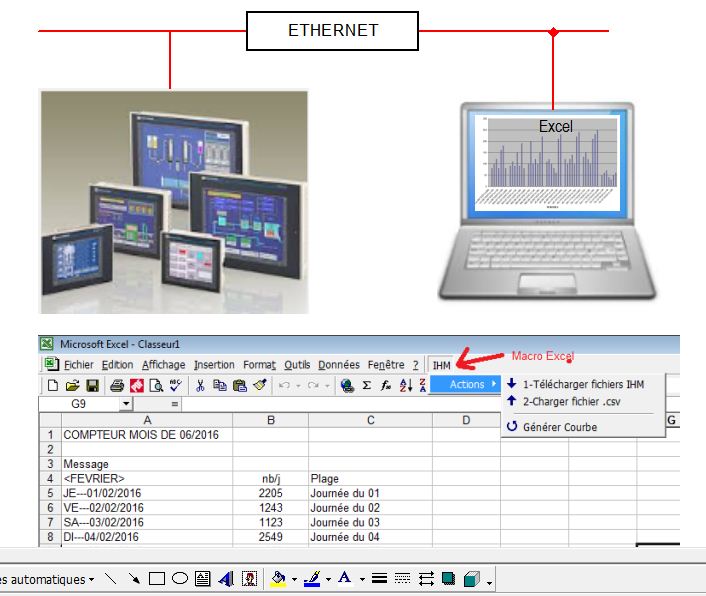Sort ascending with the A-Z icon

click(x=406, y=385)
